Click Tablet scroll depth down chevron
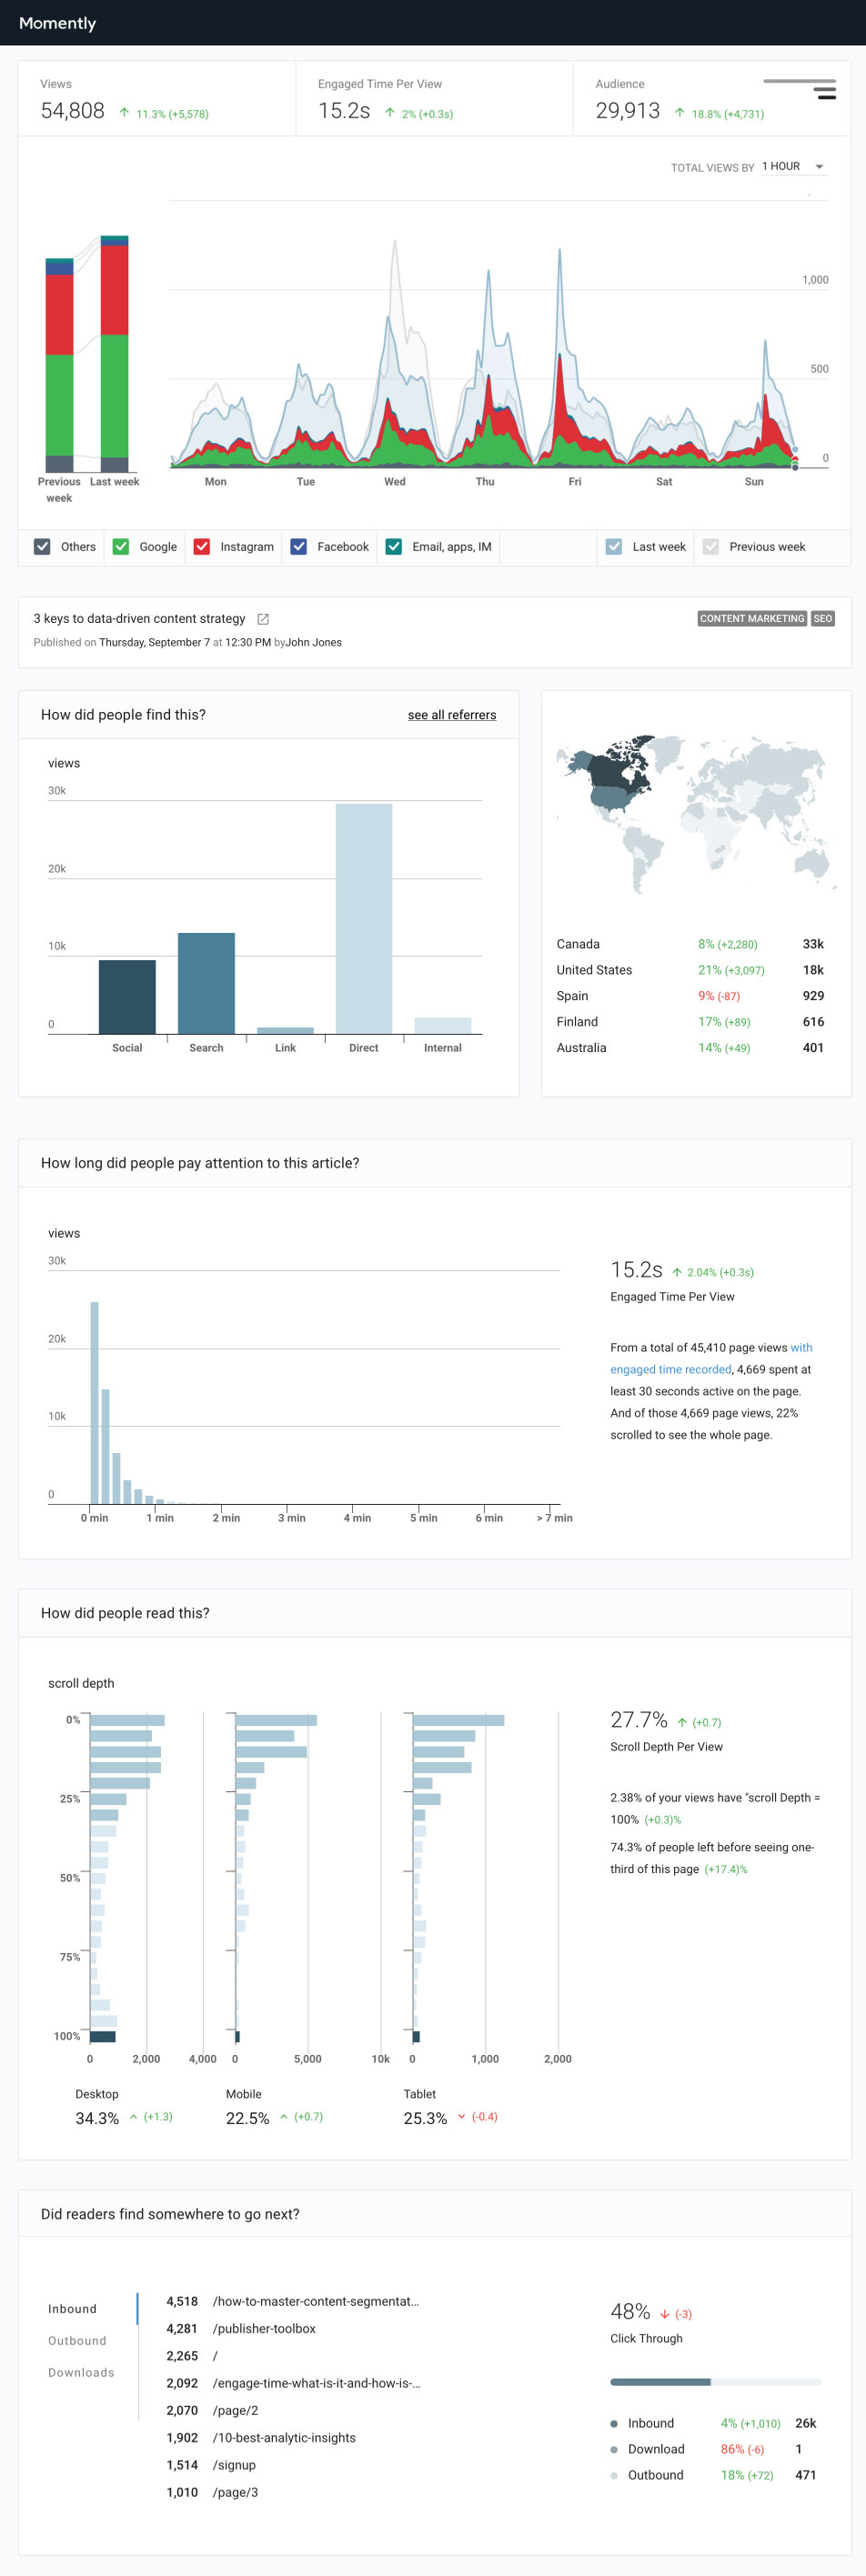The width and height of the screenshot is (866, 2576). (x=461, y=2117)
